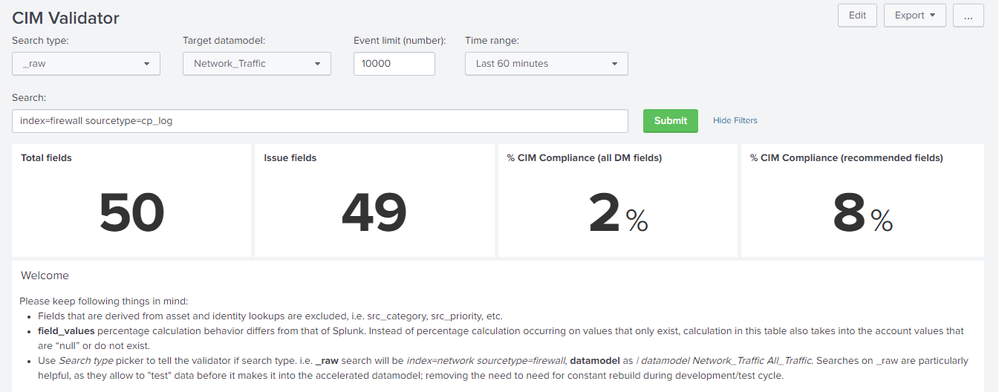Open the Export dropdown menu
This screenshot has width=999, height=392.
coord(915,15)
